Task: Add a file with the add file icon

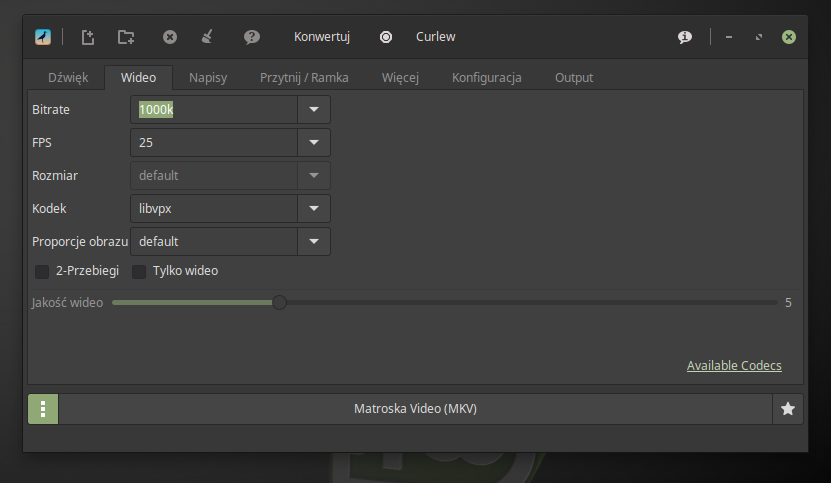Action: (x=88, y=37)
